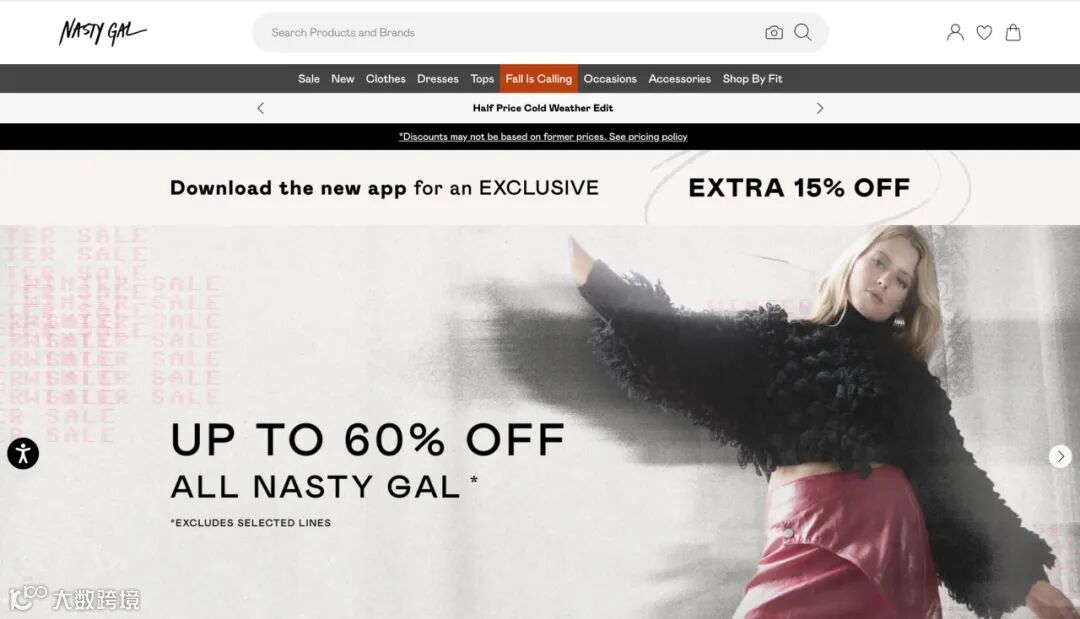The width and height of the screenshot is (1080, 619).
Task: Open the Clothes menu
Action: point(385,78)
